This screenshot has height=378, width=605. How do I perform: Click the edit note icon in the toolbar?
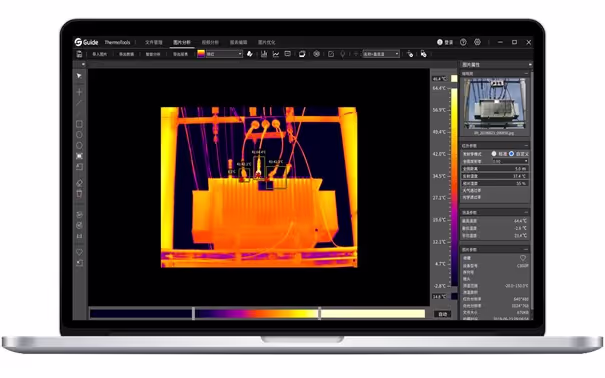pyautogui.click(x=331, y=54)
